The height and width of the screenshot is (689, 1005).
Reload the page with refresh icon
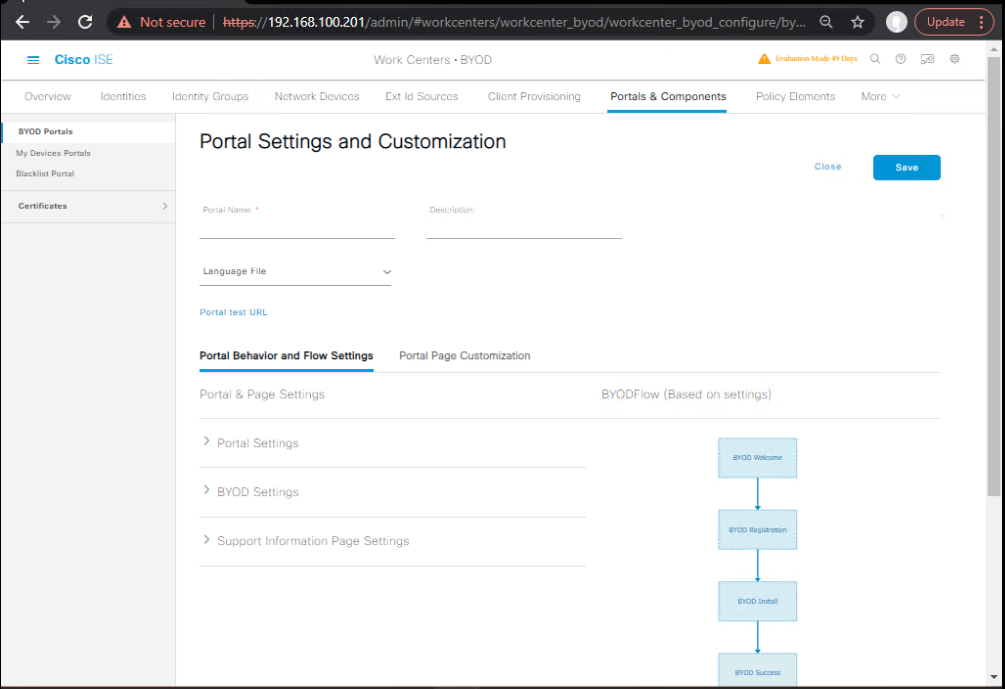pos(85,22)
